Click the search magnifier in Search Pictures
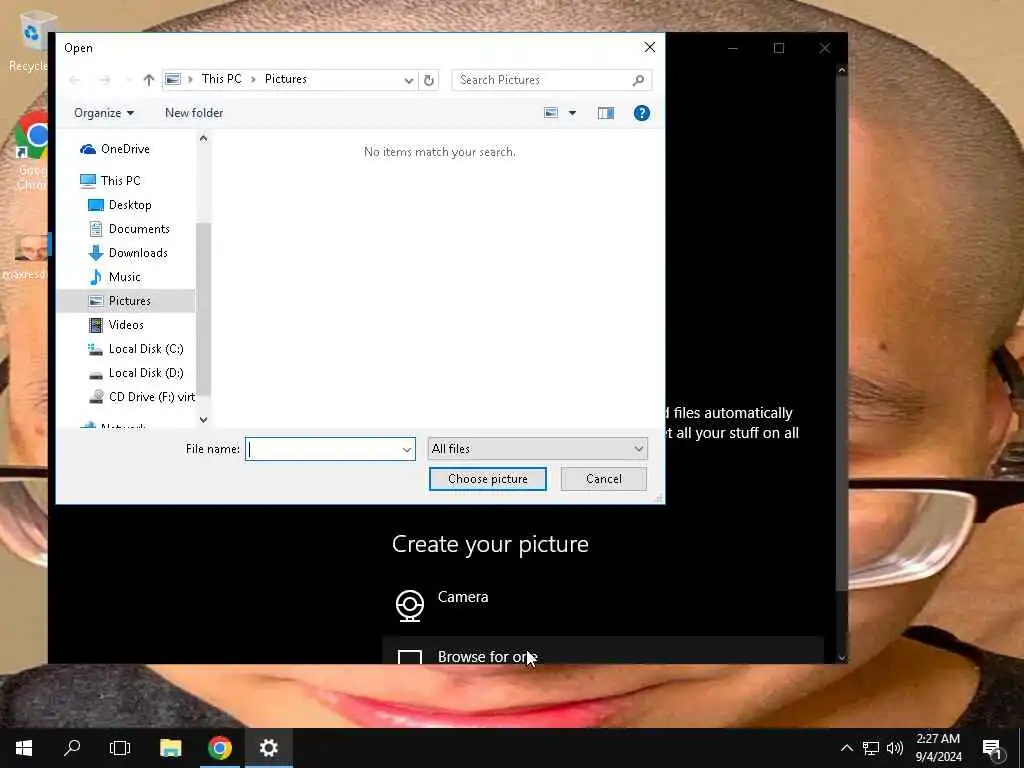1024x768 pixels. (x=639, y=80)
